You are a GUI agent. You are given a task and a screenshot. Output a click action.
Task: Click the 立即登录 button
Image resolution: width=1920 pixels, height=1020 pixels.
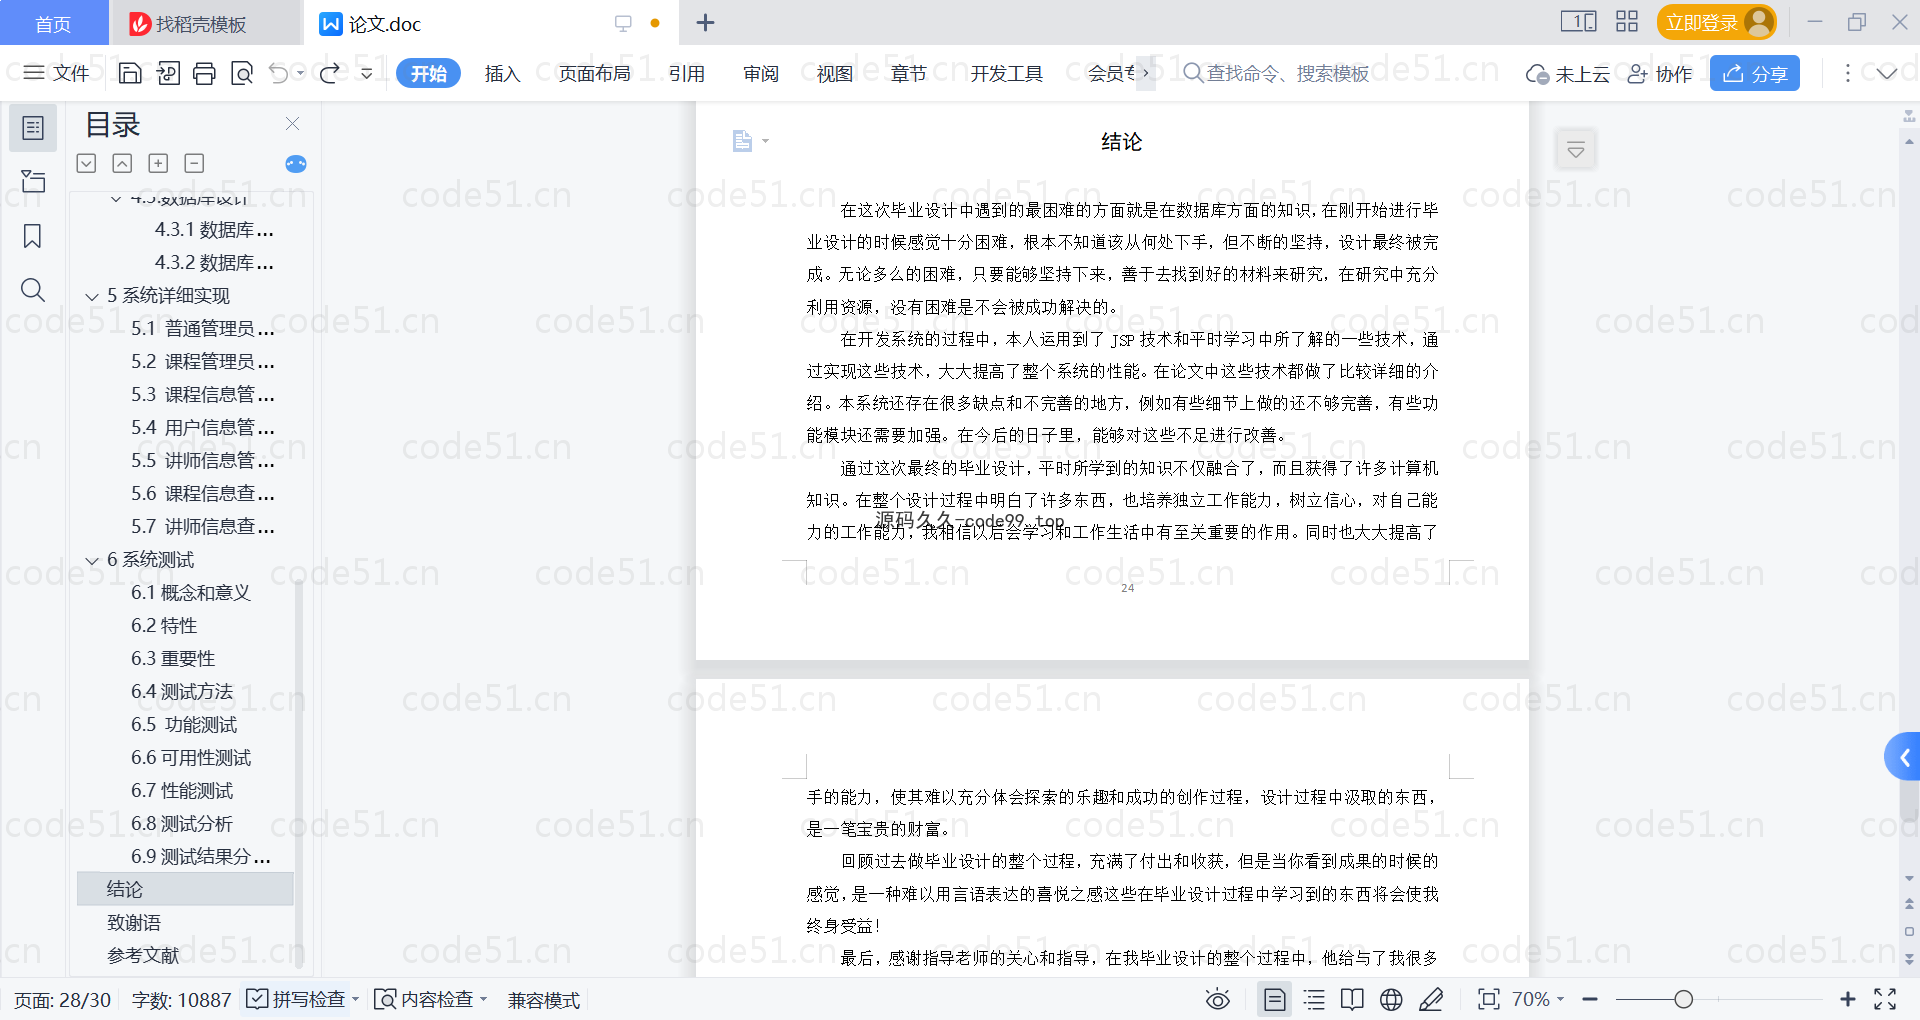click(1716, 22)
